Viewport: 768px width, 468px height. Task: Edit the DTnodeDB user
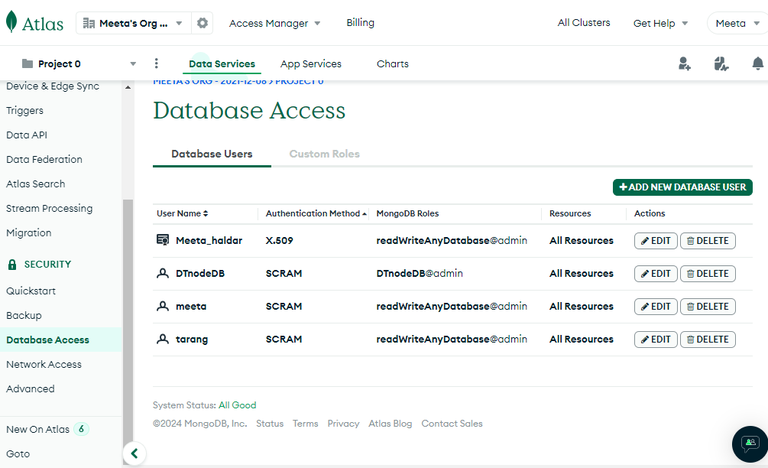655,274
